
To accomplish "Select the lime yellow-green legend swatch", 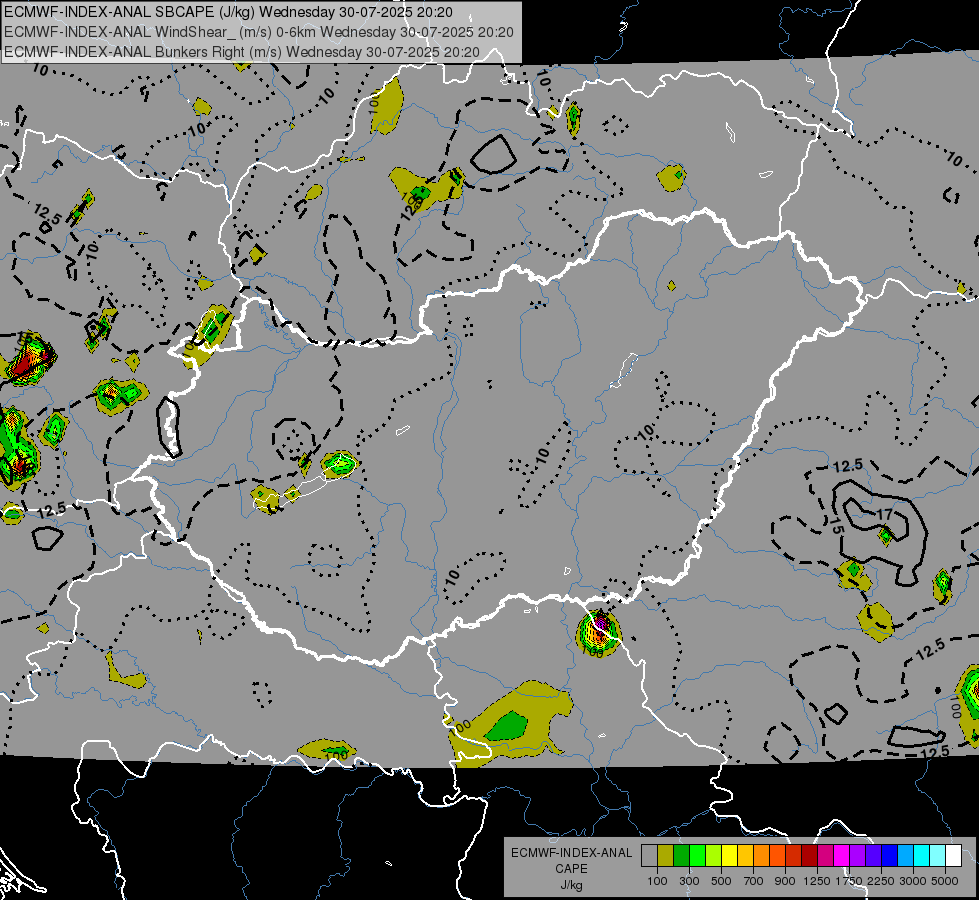I will point(713,856).
